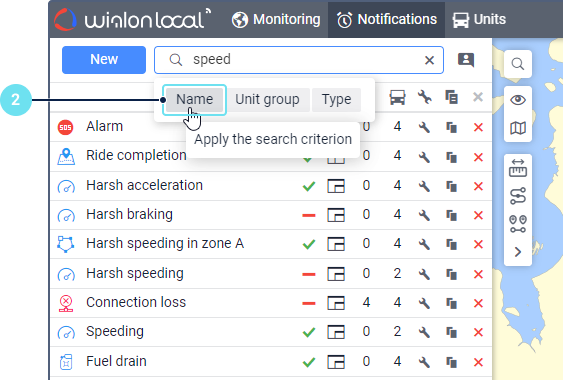This screenshot has height=380, width=563.
Task: Toggle the eye visible layers icon
Action: (x=518, y=99)
